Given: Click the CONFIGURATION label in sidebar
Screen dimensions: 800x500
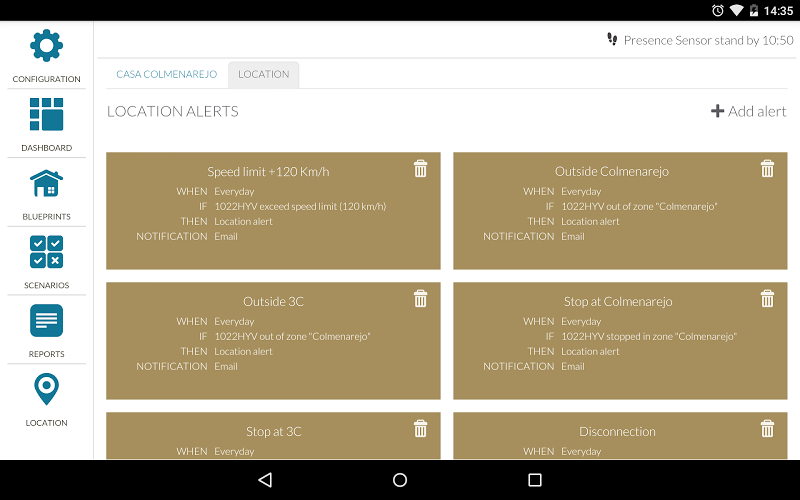Looking at the screenshot, I should coord(46,79).
